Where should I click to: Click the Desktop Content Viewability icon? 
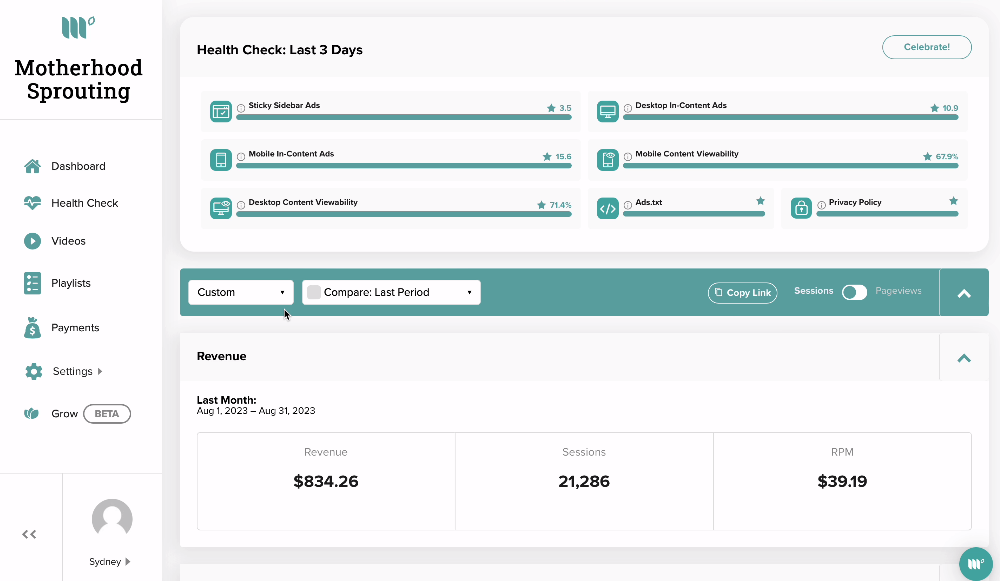221,208
